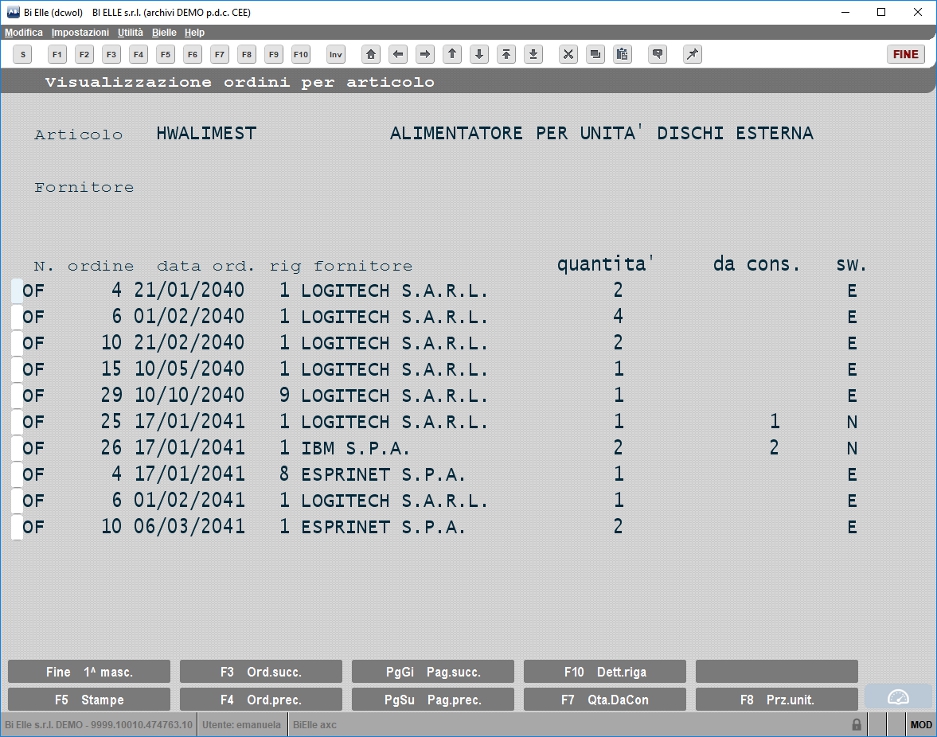Click the F1 toolbar key

57,54
